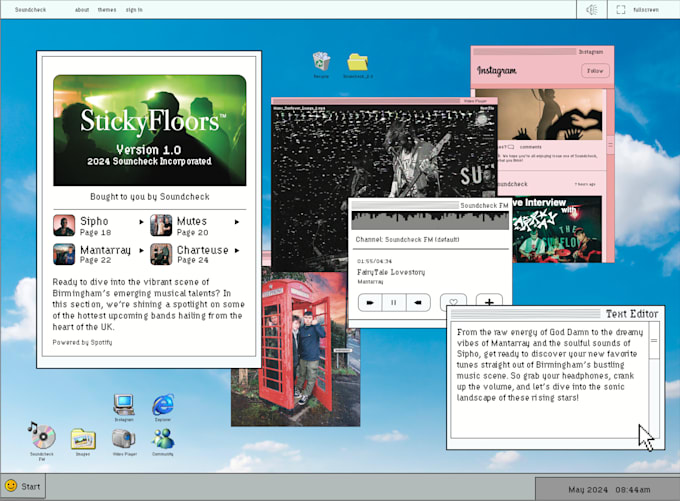Open the themes menu item

click(107, 10)
